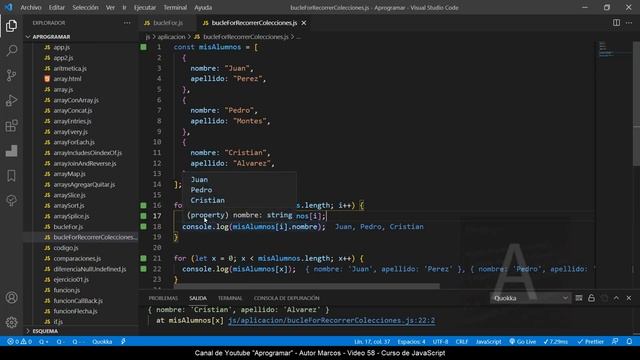Open the Ejecutar menu
The height and width of the screenshot is (360, 640).
coord(145,7)
